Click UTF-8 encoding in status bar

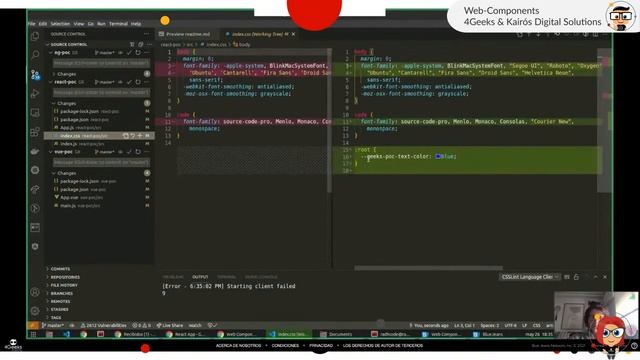511,325
